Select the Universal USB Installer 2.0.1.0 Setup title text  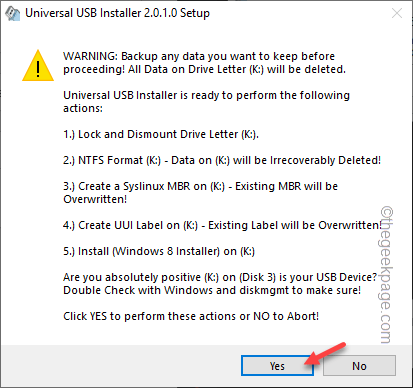117,13
